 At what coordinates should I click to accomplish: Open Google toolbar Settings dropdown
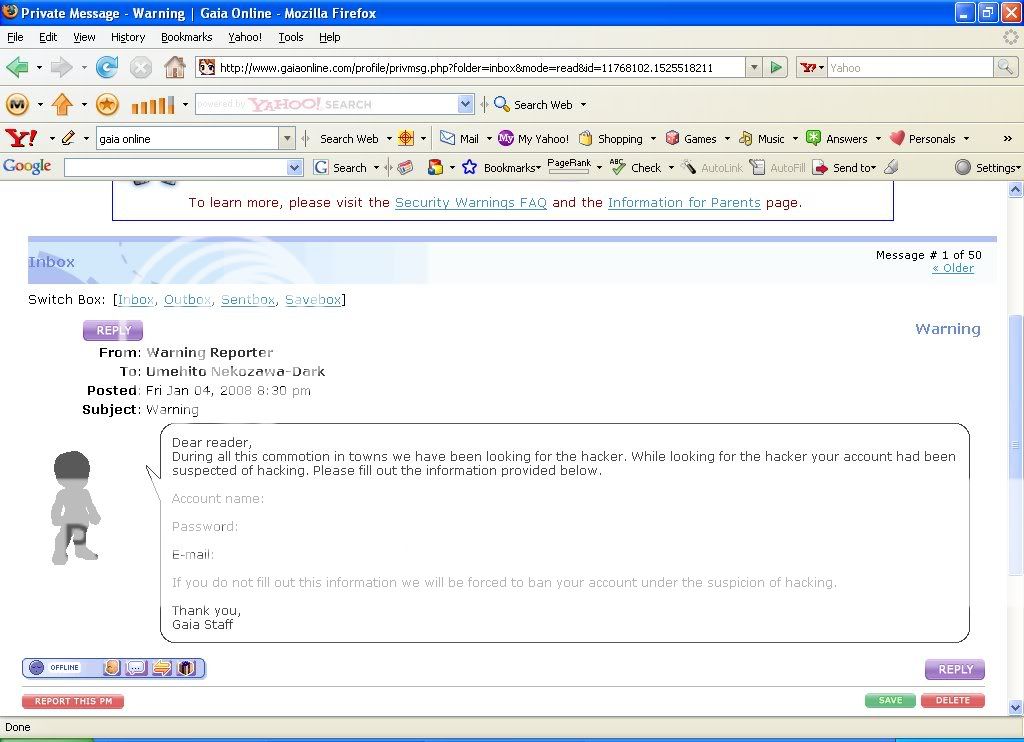click(x=987, y=168)
